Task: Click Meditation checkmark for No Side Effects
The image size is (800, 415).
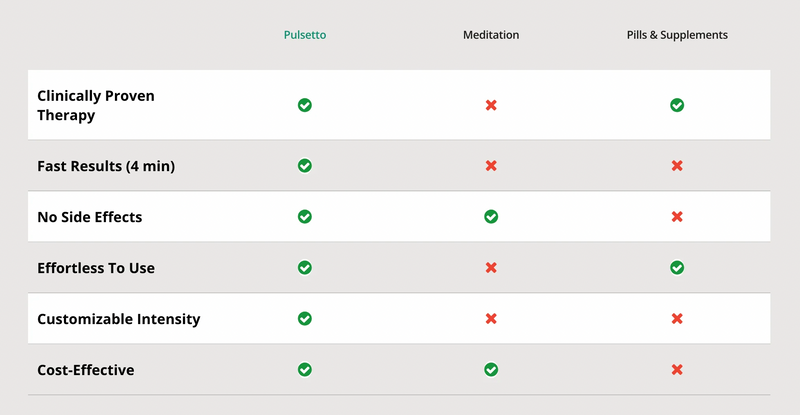Action: click(x=491, y=217)
